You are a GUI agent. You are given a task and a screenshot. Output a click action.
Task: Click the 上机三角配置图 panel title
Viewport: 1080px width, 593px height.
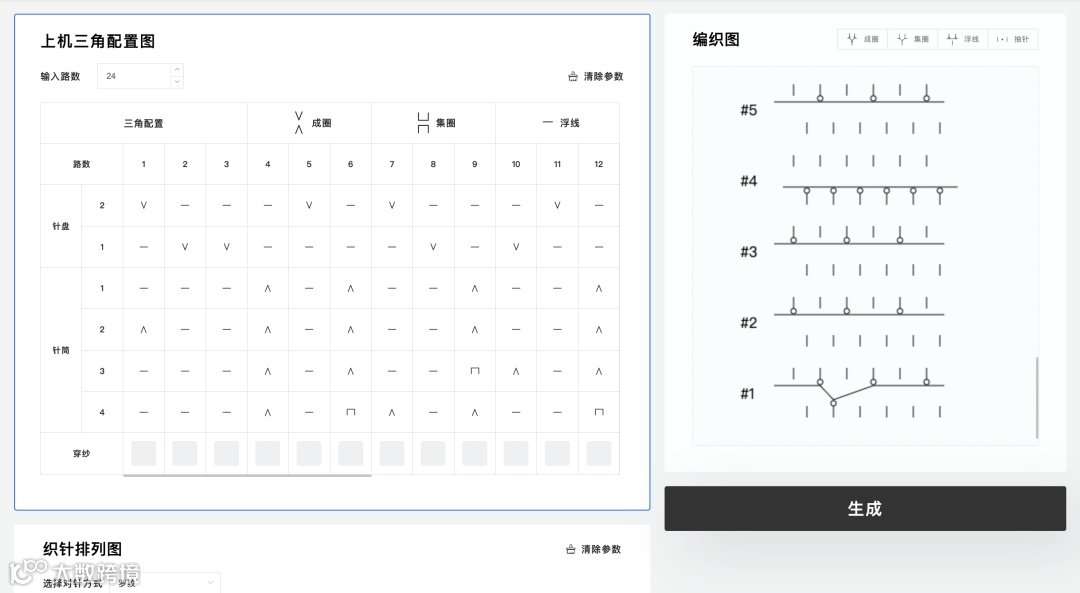coord(98,41)
